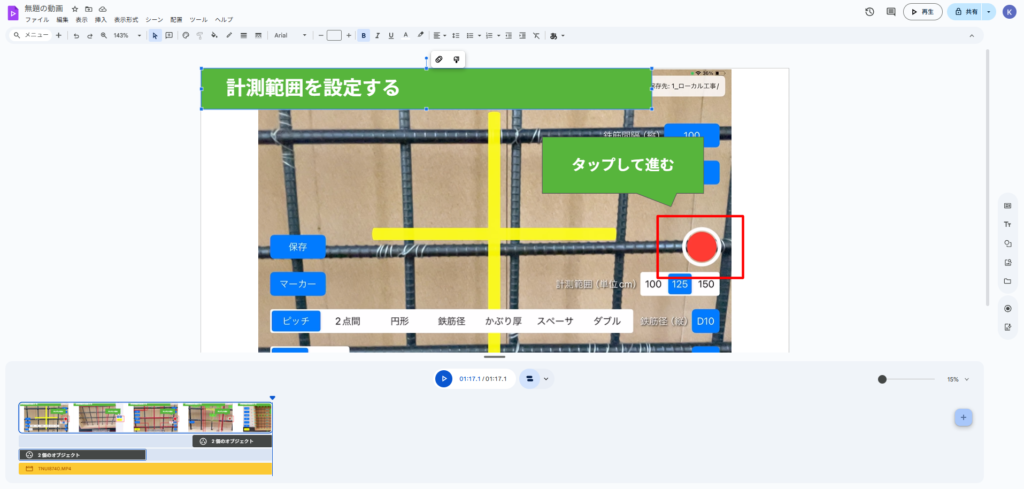The image size is (1024, 489).
Task: Toggle italic text formatting
Action: (x=377, y=35)
